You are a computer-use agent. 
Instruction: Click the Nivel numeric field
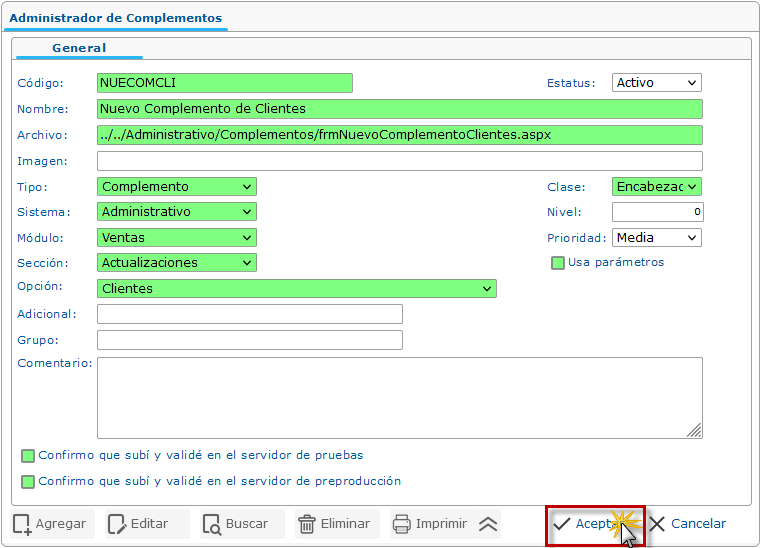click(x=658, y=212)
